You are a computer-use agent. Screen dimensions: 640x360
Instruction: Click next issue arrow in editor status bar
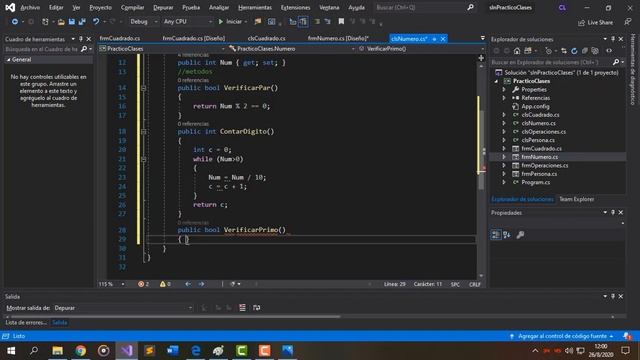coord(201,284)
